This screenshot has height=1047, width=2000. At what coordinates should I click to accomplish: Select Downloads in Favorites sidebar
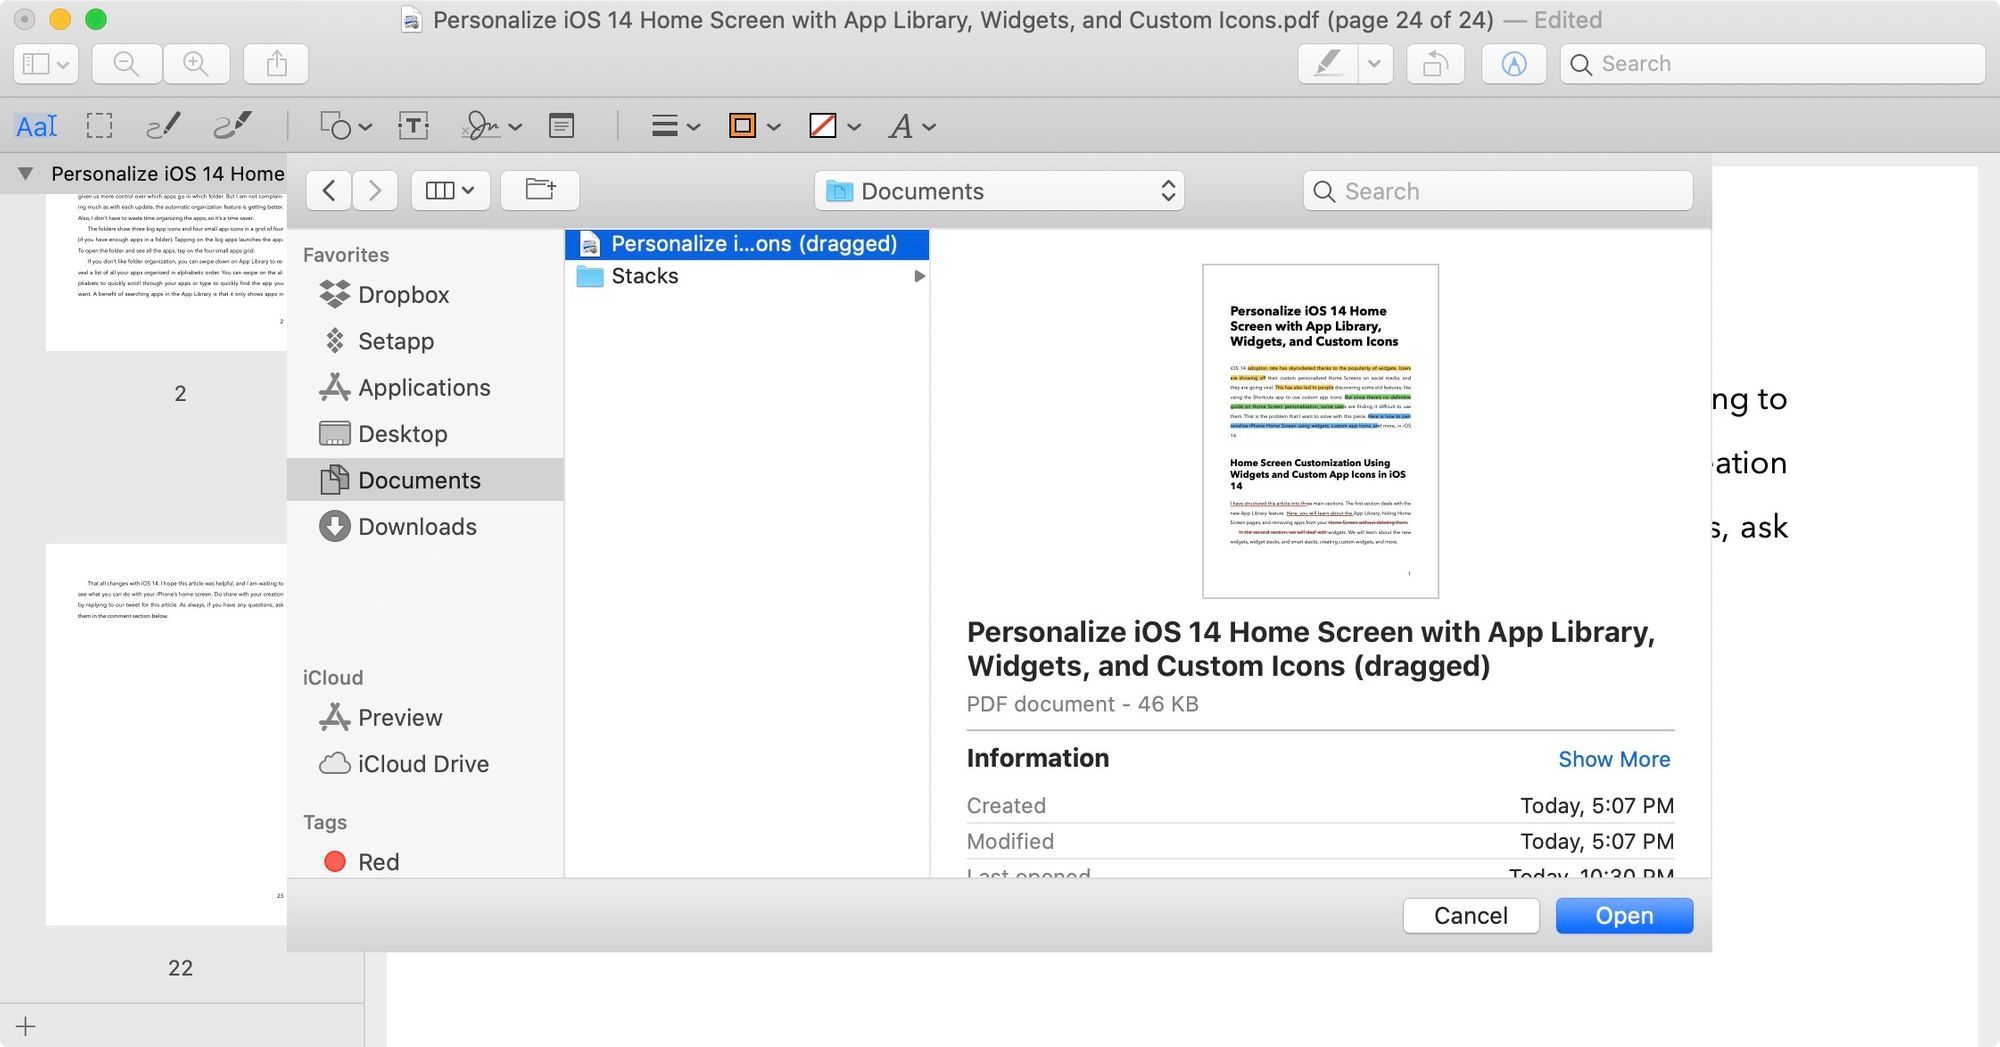(417, 527)
